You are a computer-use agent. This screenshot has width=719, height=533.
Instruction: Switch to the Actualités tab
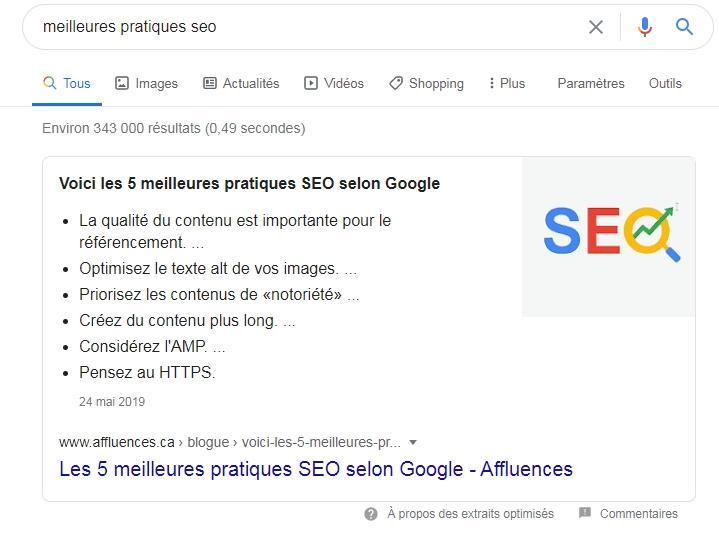tap(241, 83)
